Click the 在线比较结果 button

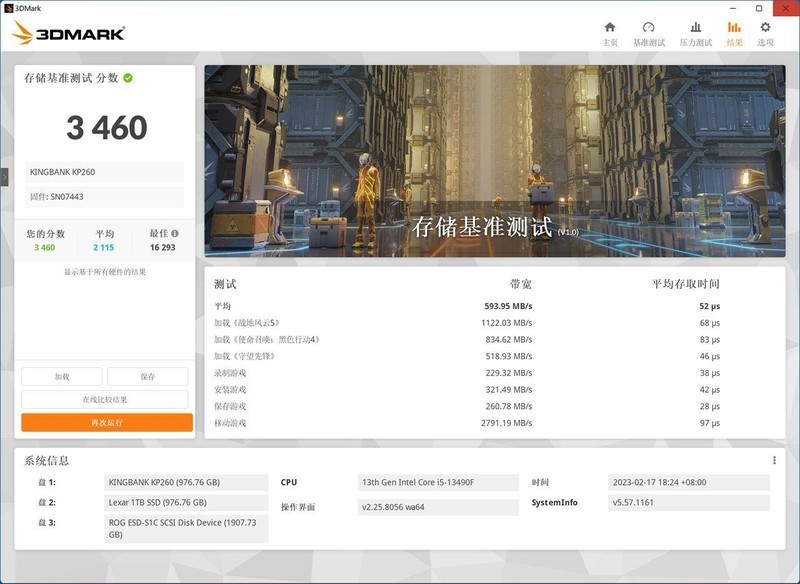coord(103,398)
